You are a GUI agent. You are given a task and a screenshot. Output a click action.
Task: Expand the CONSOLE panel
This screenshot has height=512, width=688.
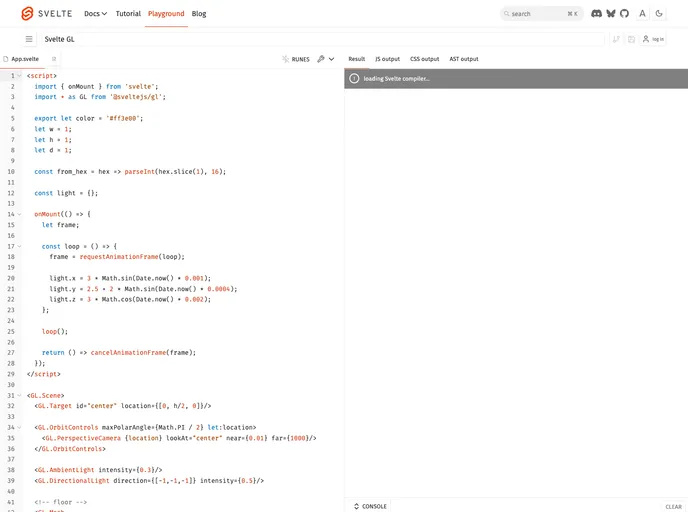tap(370, 506)
